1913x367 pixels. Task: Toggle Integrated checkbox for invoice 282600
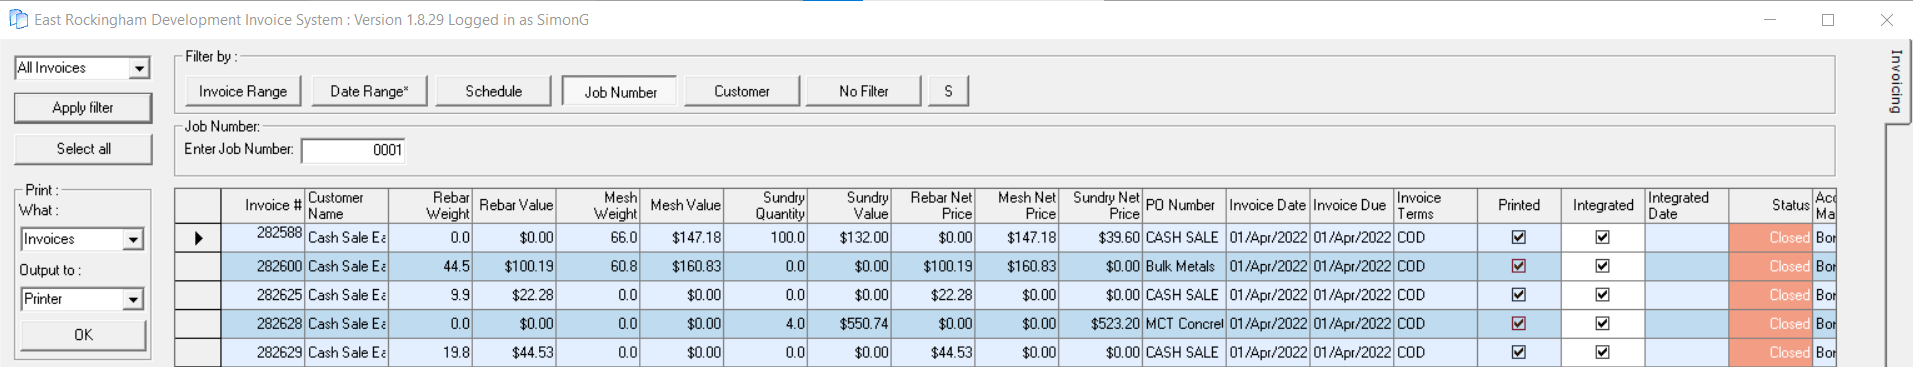(x=1602, y=266)
